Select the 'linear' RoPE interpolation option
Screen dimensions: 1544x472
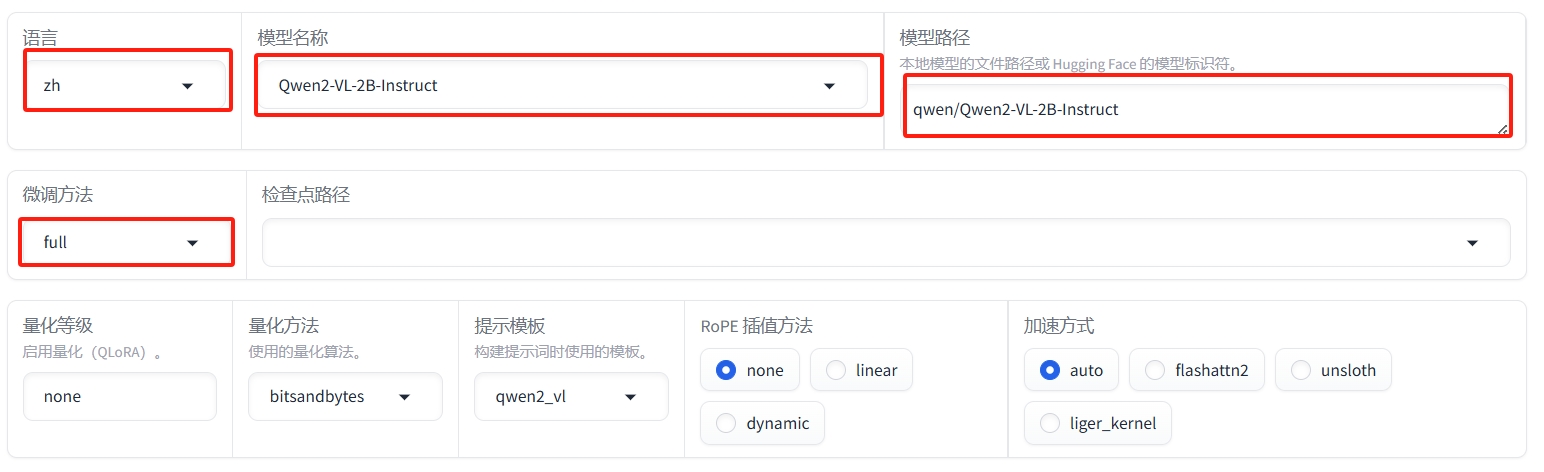(x=836, y=370)
